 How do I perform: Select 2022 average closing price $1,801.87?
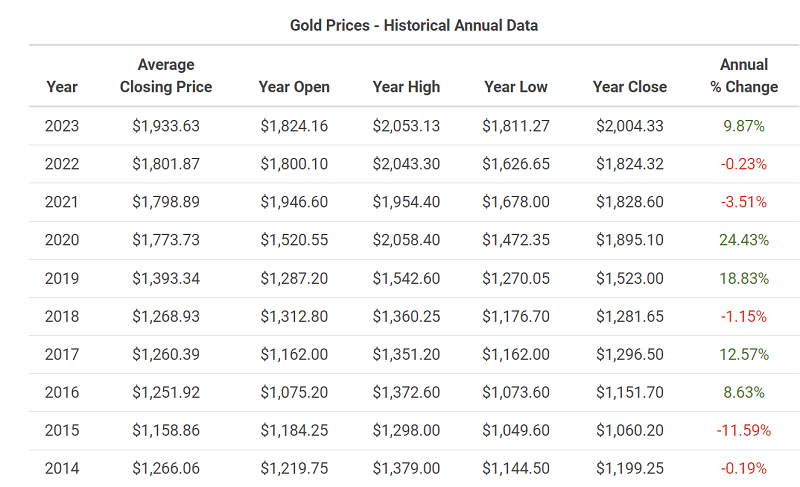[x=166, y=164]
